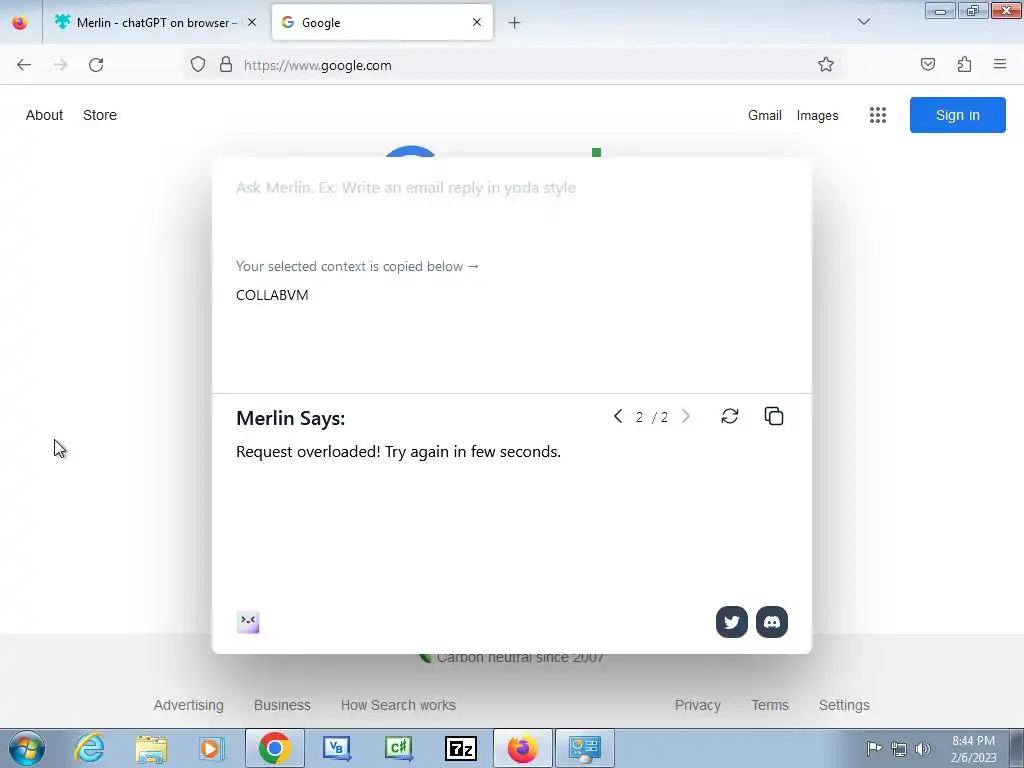1024x768 pixels.
Task: Click the forward navigation arrow
Action: [60, 65]
